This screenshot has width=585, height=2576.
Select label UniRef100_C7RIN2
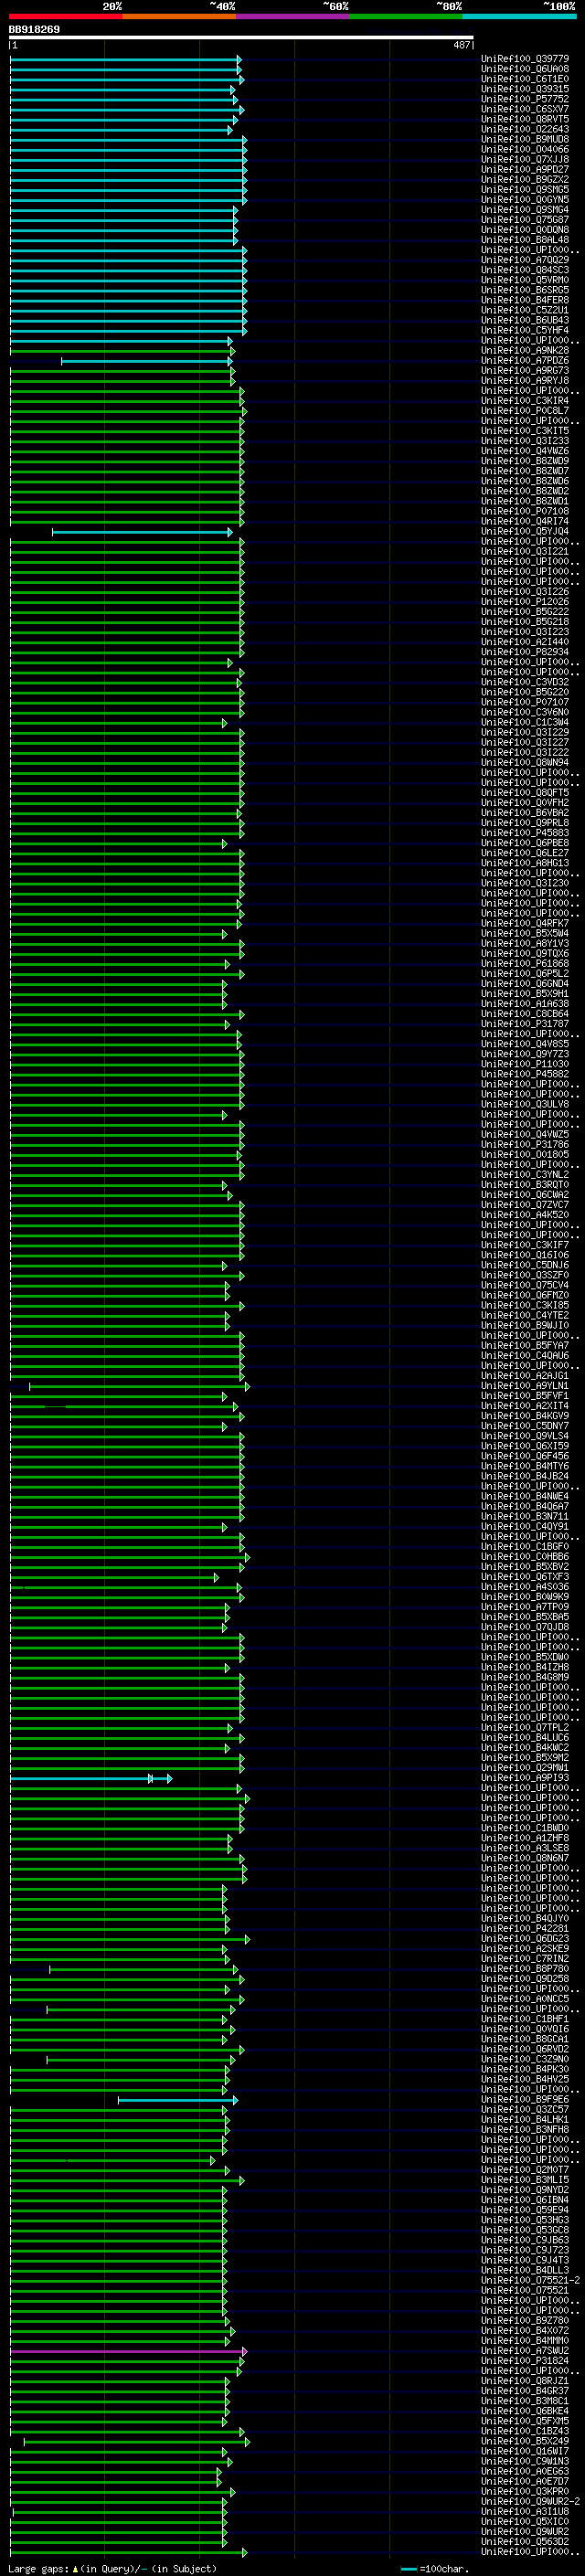[525, 1958]
